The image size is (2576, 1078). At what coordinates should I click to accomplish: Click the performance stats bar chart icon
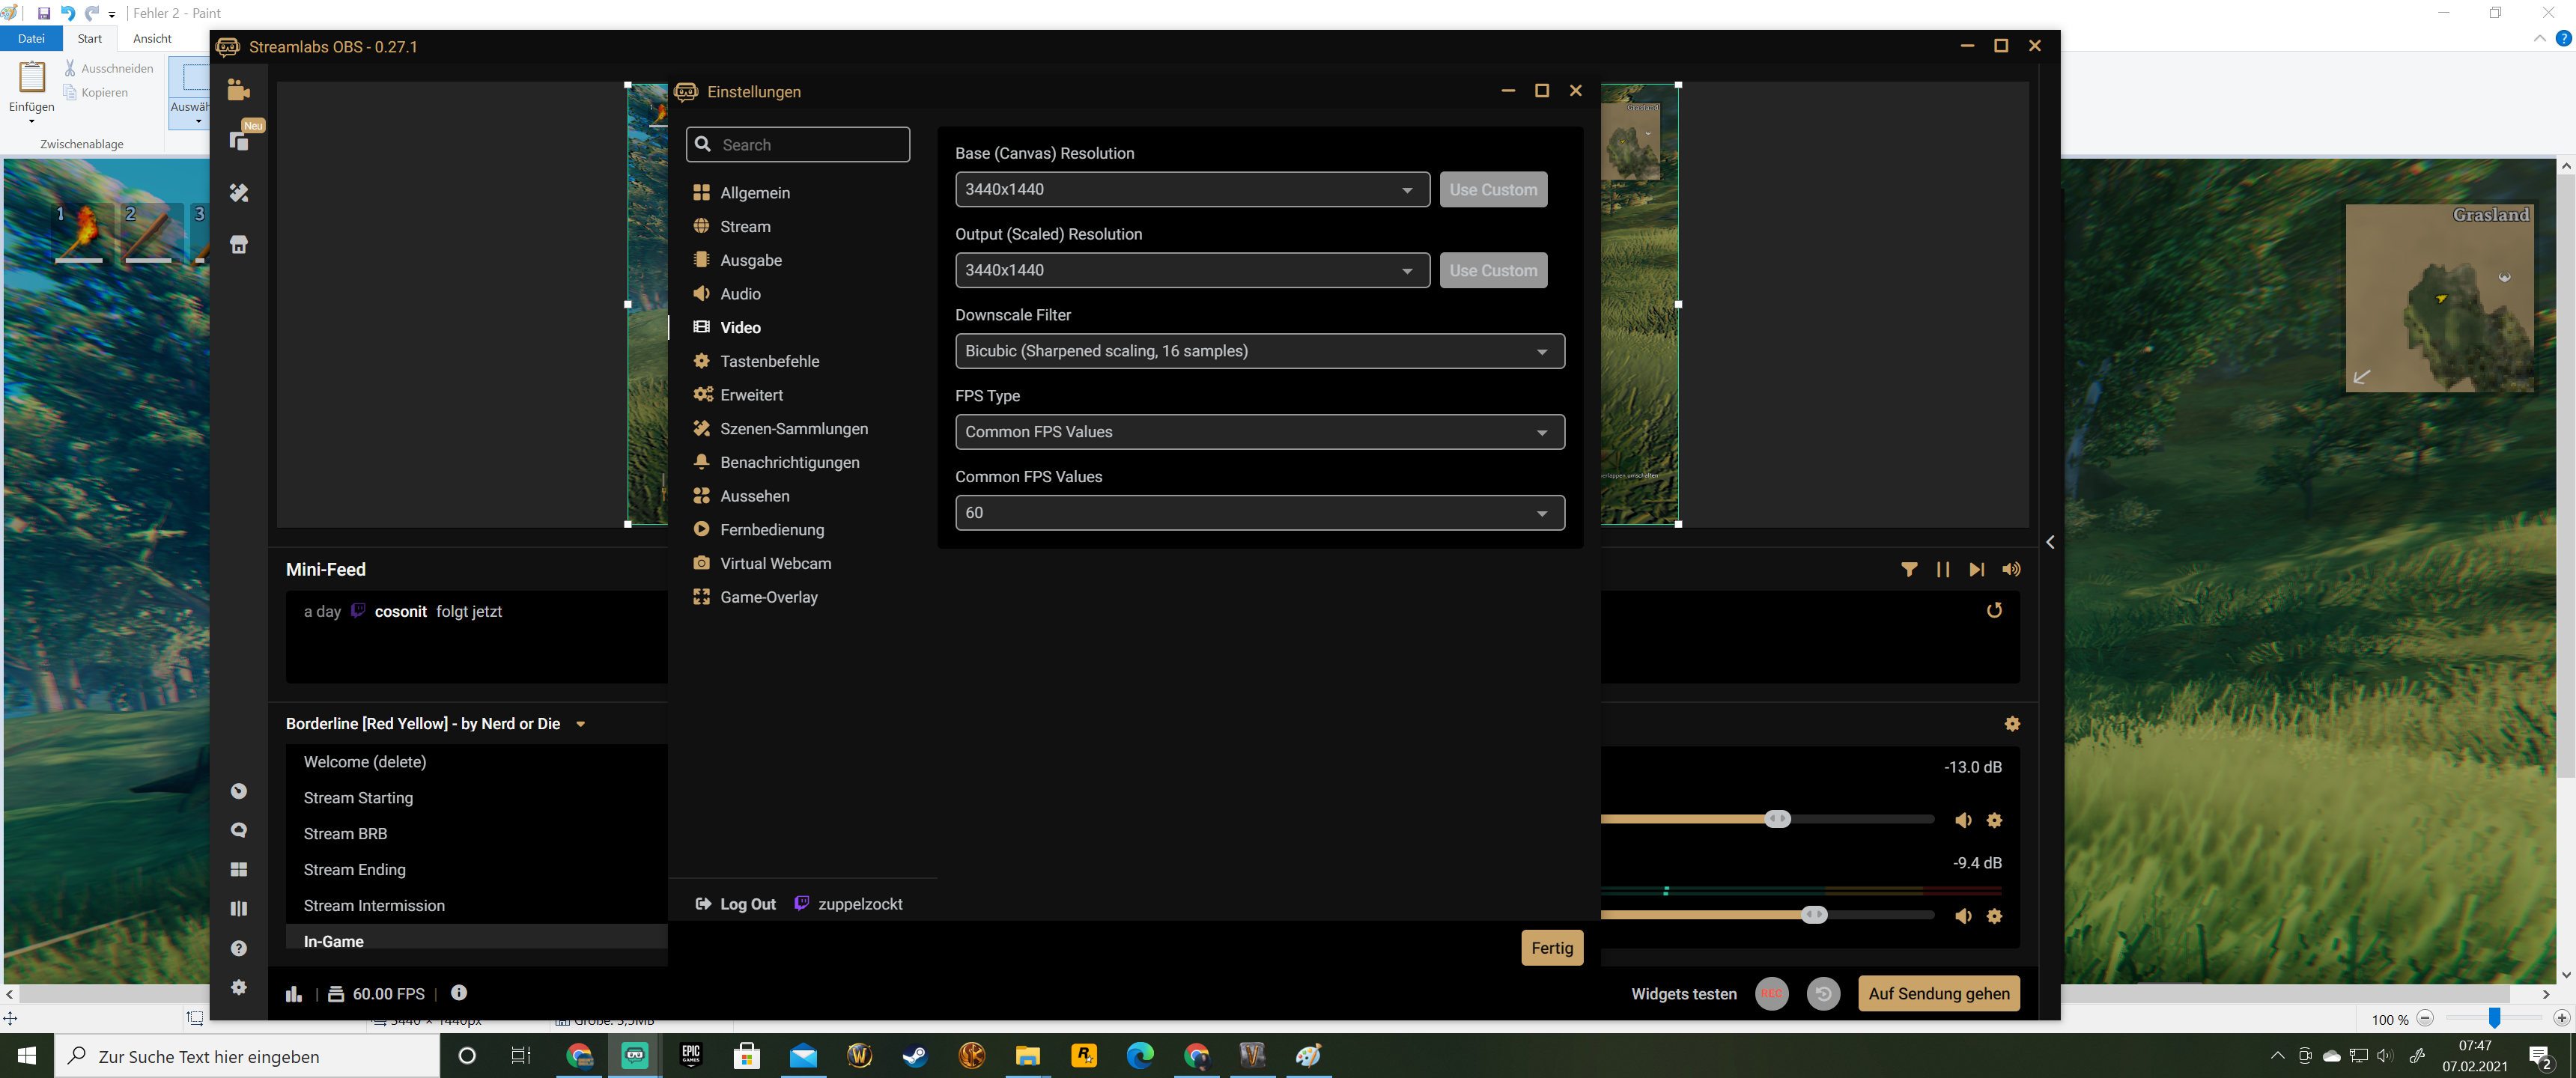[294, 994]
